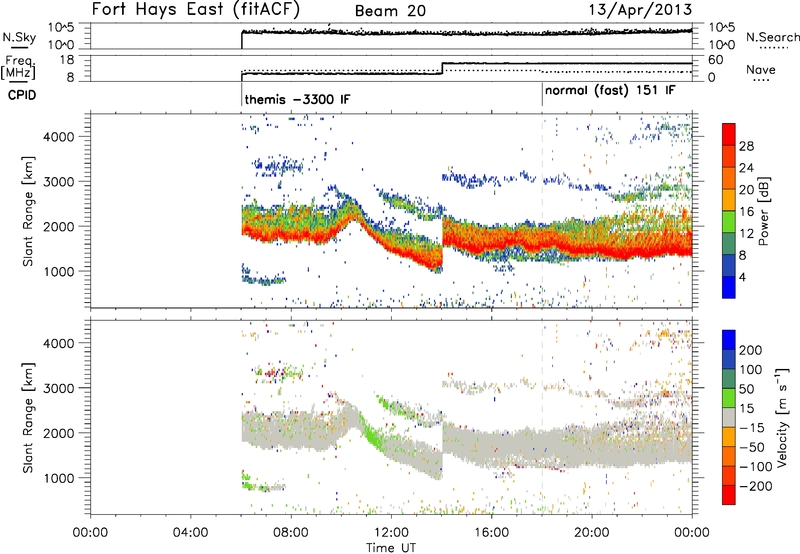Click the 'Fort Hays East (fitACF)' title
This screenshot has height=554, width=800.
coord(196,10)
